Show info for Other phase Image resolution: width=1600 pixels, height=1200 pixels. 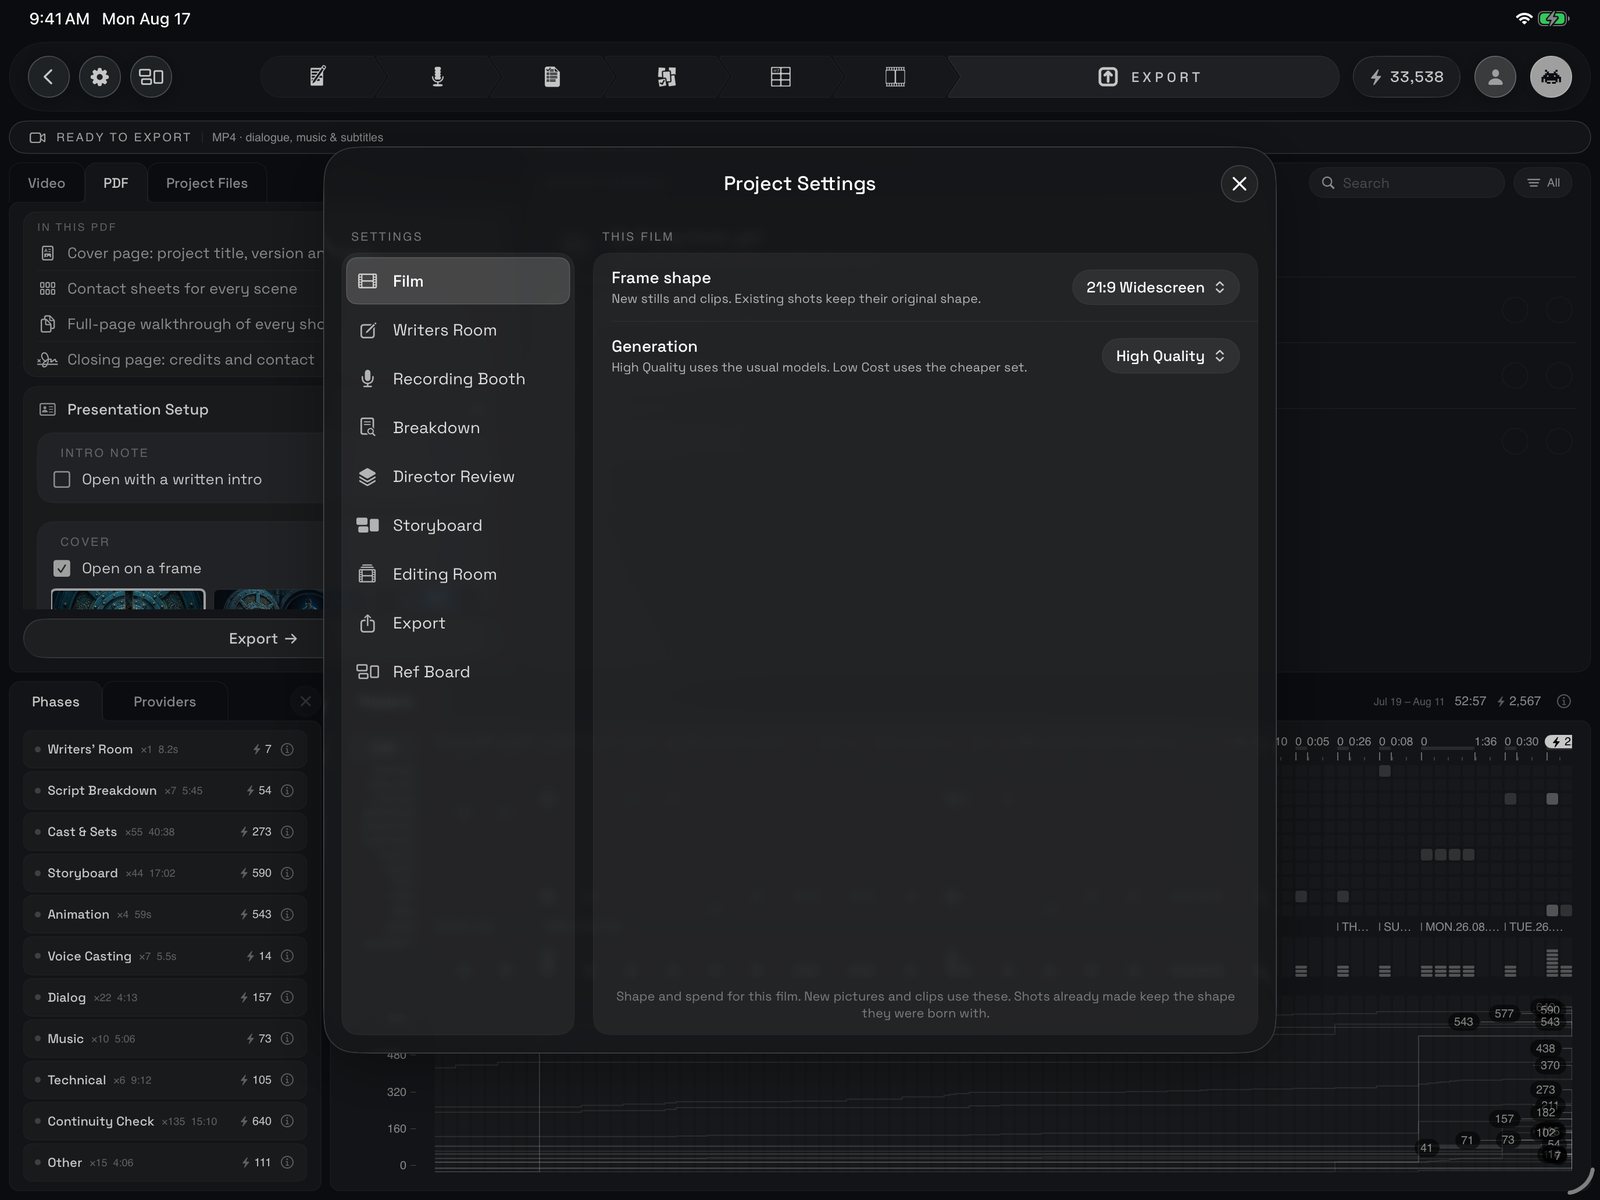287,1163
